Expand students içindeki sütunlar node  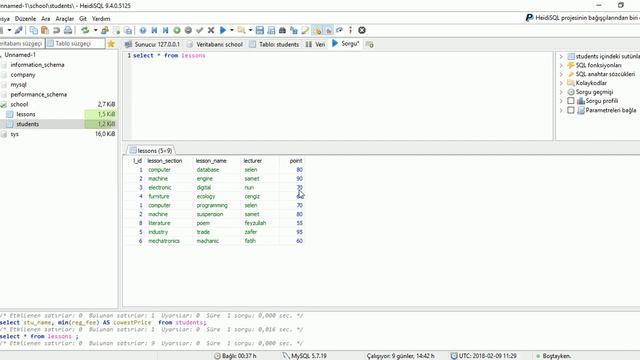pyautogui.click(x=561, y=56)
